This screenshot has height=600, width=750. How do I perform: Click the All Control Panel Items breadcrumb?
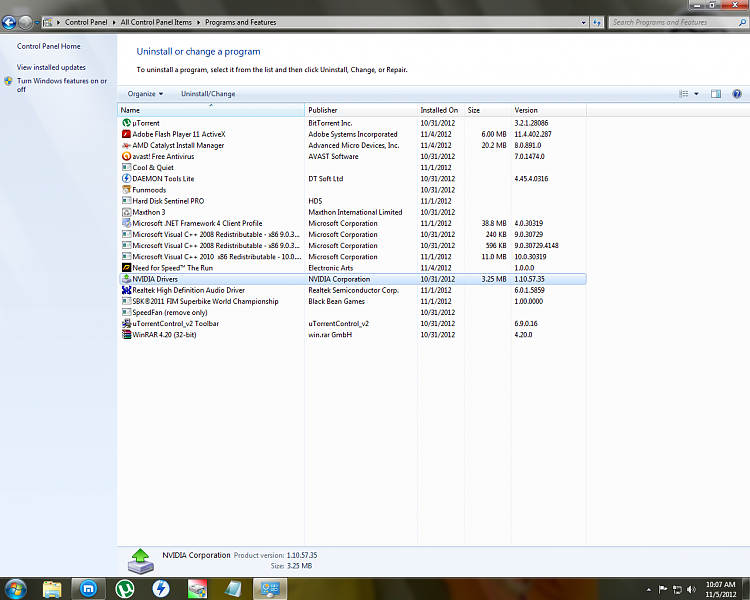click(156, 22)
